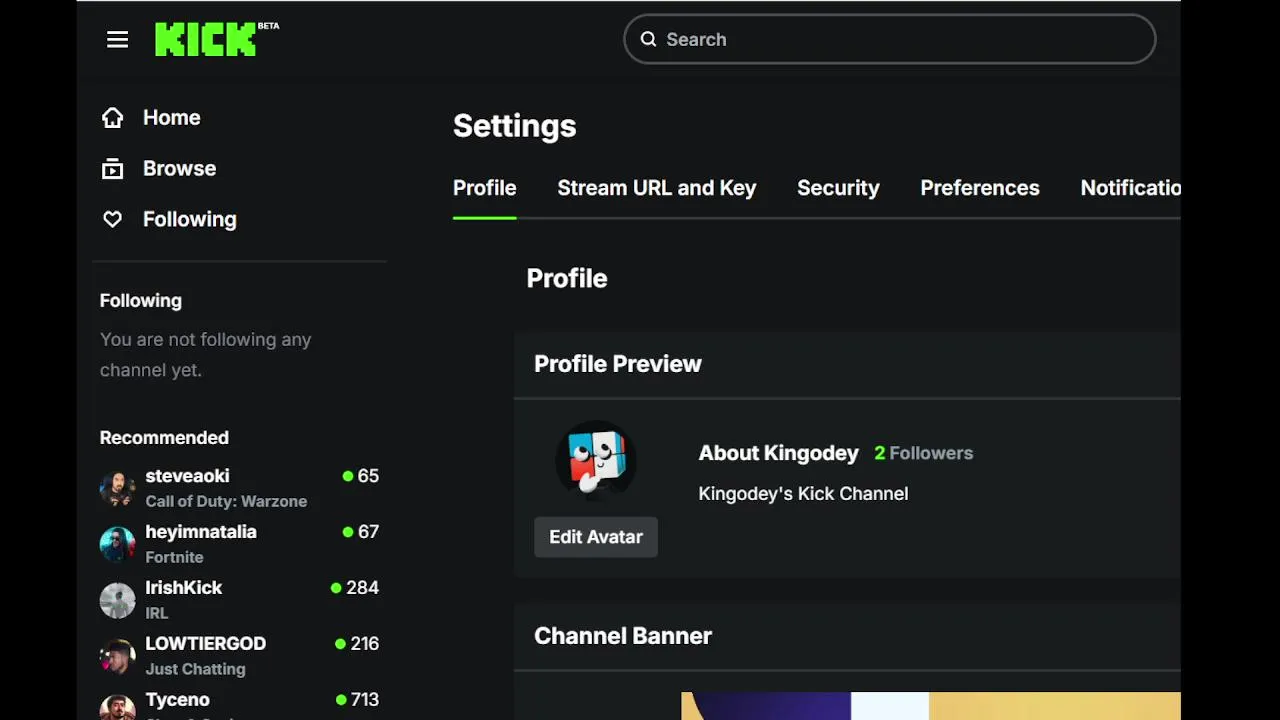Switch to the Profile tab
Image resolution: width=1280 pixels, height=720 pixels.
pos(484,188)
